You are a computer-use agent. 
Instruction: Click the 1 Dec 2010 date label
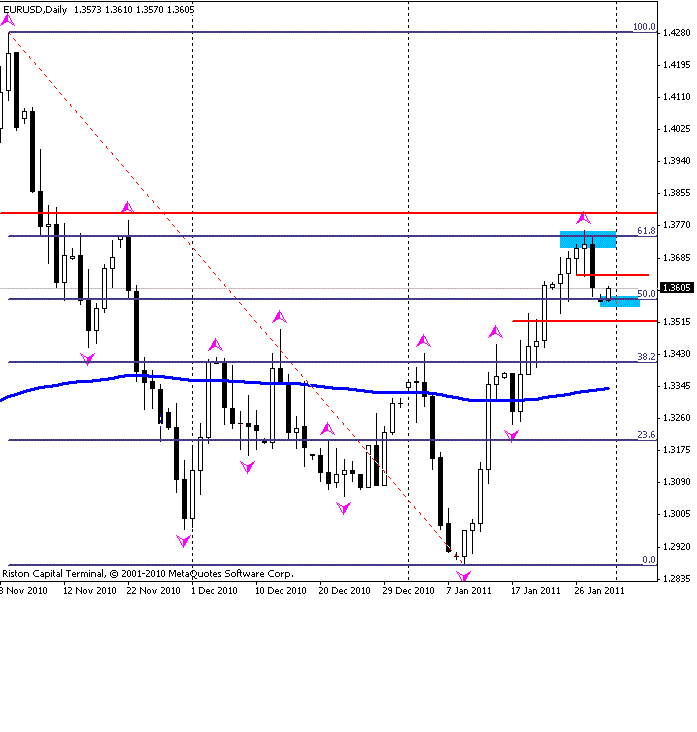click(x=214, y=591)
